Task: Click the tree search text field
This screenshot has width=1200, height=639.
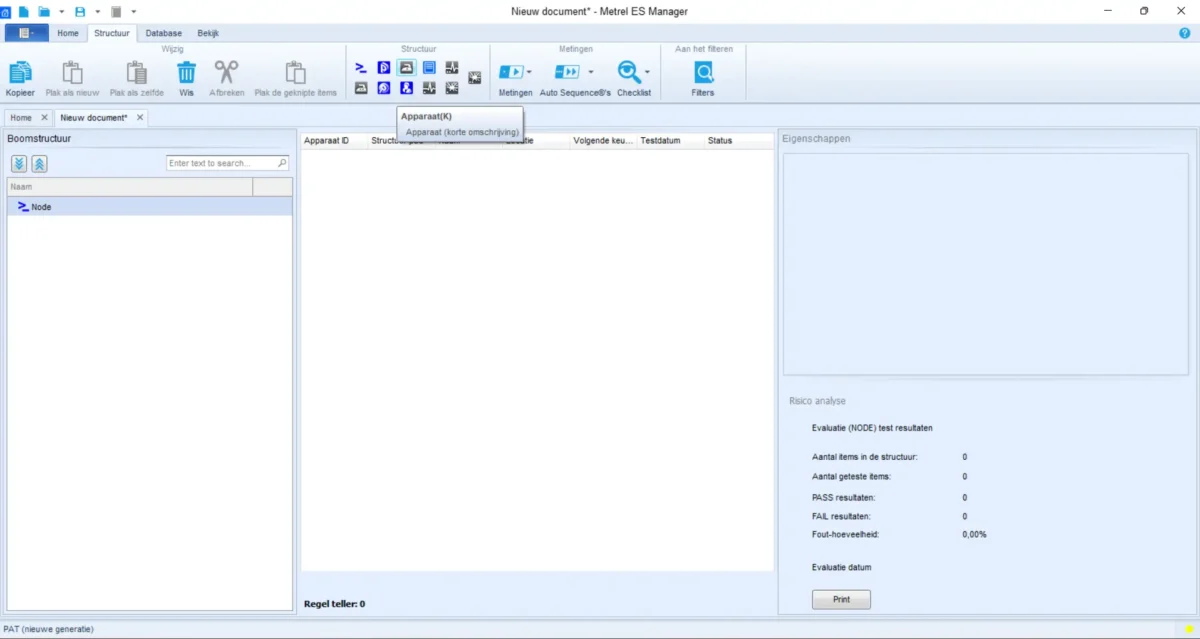Action: tap(223, 163)
